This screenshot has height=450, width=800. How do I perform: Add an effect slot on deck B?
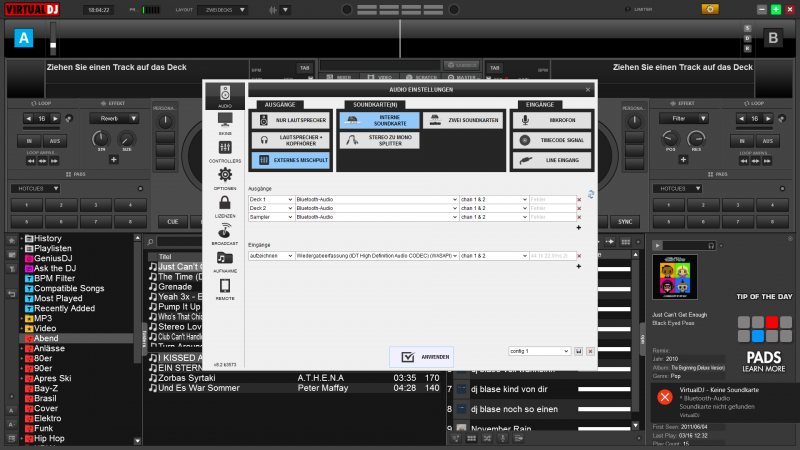[x=683, y=160]
